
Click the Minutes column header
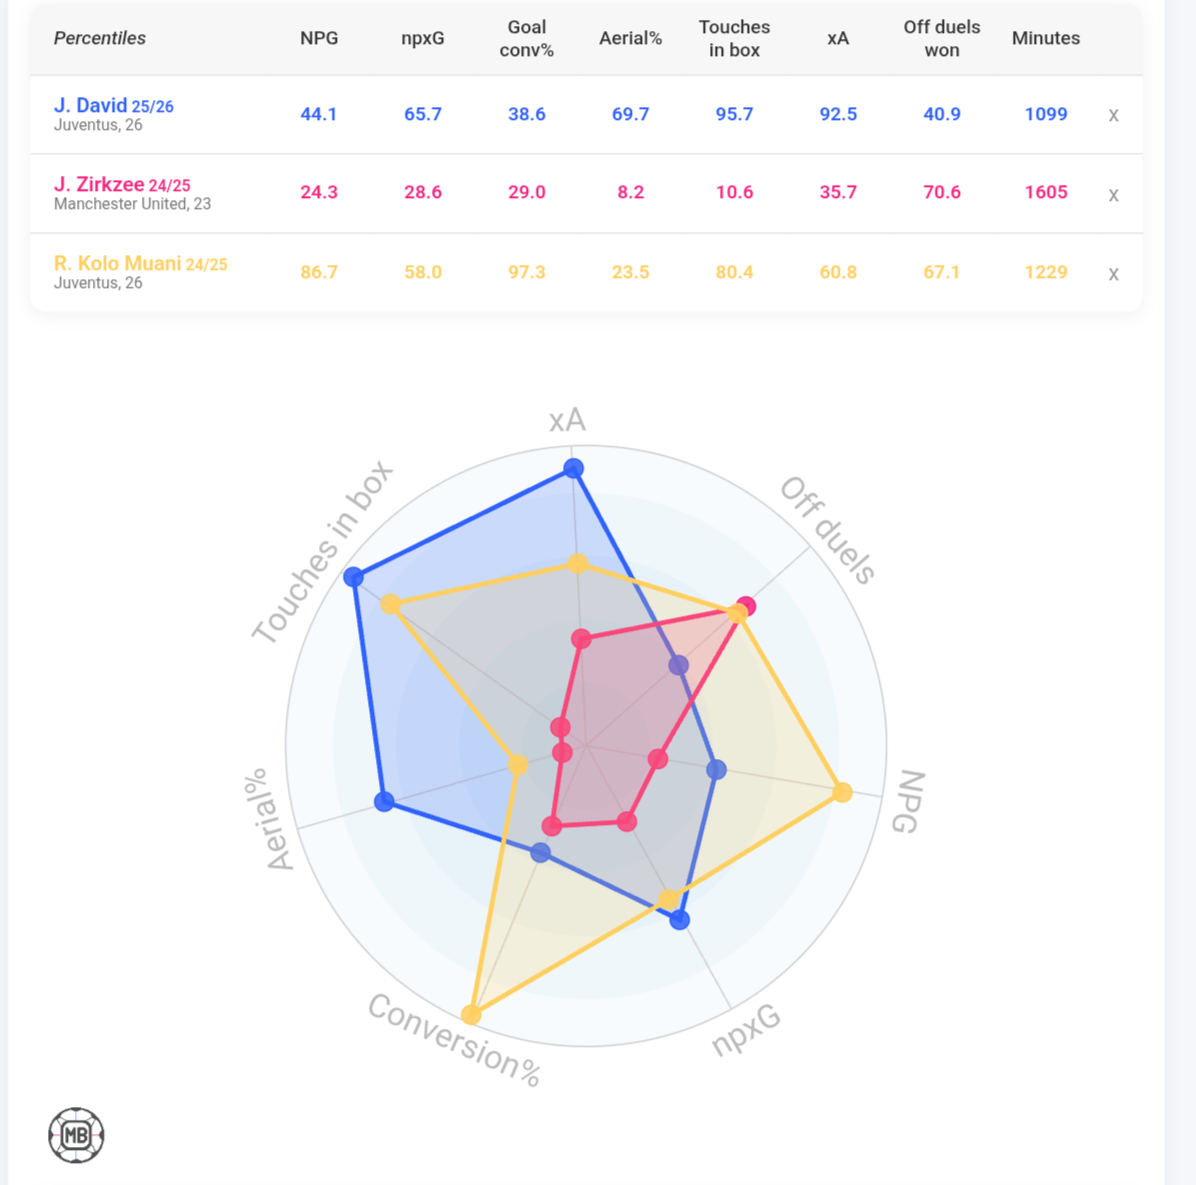click(1046, 38)
